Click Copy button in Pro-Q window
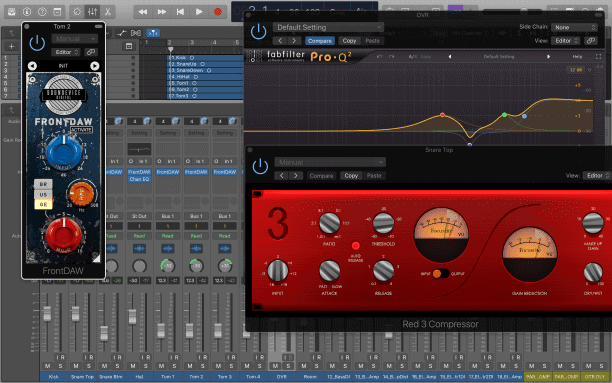Image resolution: width=612 pixels, height=383 pixels. pyautogui.click(x=349, y=41)
